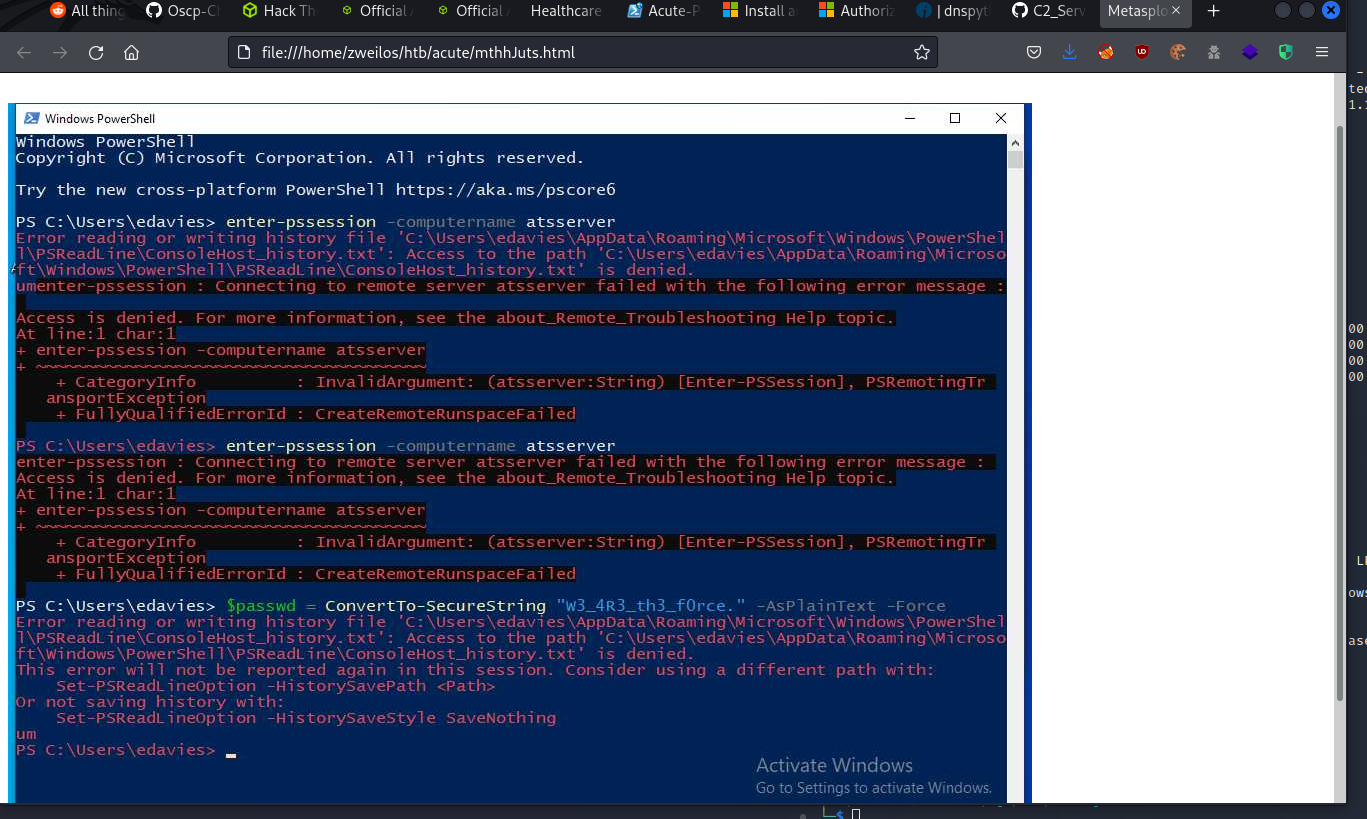Click the Save to Pocket icon

click(1034, 52)
